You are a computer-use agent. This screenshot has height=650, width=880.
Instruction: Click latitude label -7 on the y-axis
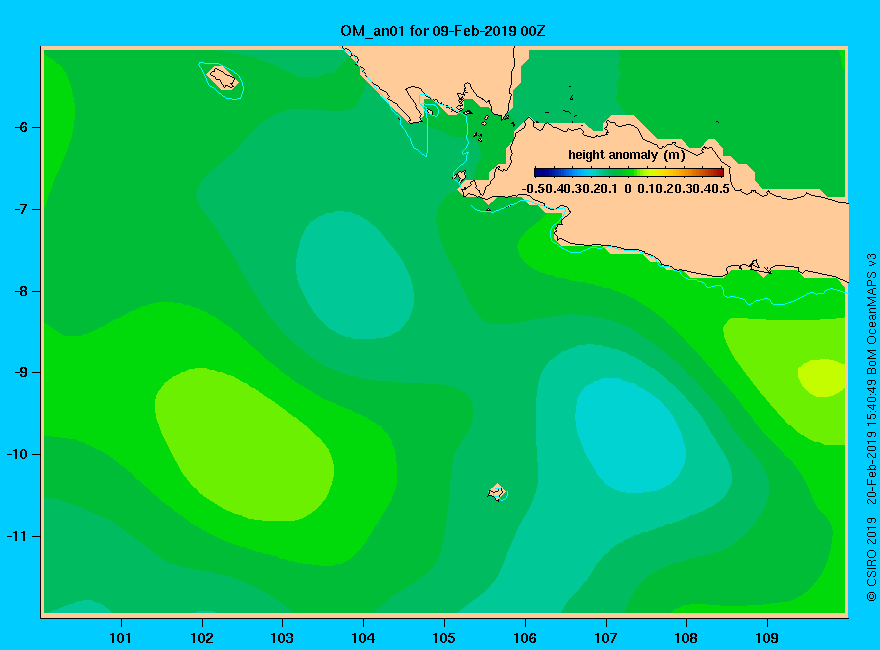20,209
